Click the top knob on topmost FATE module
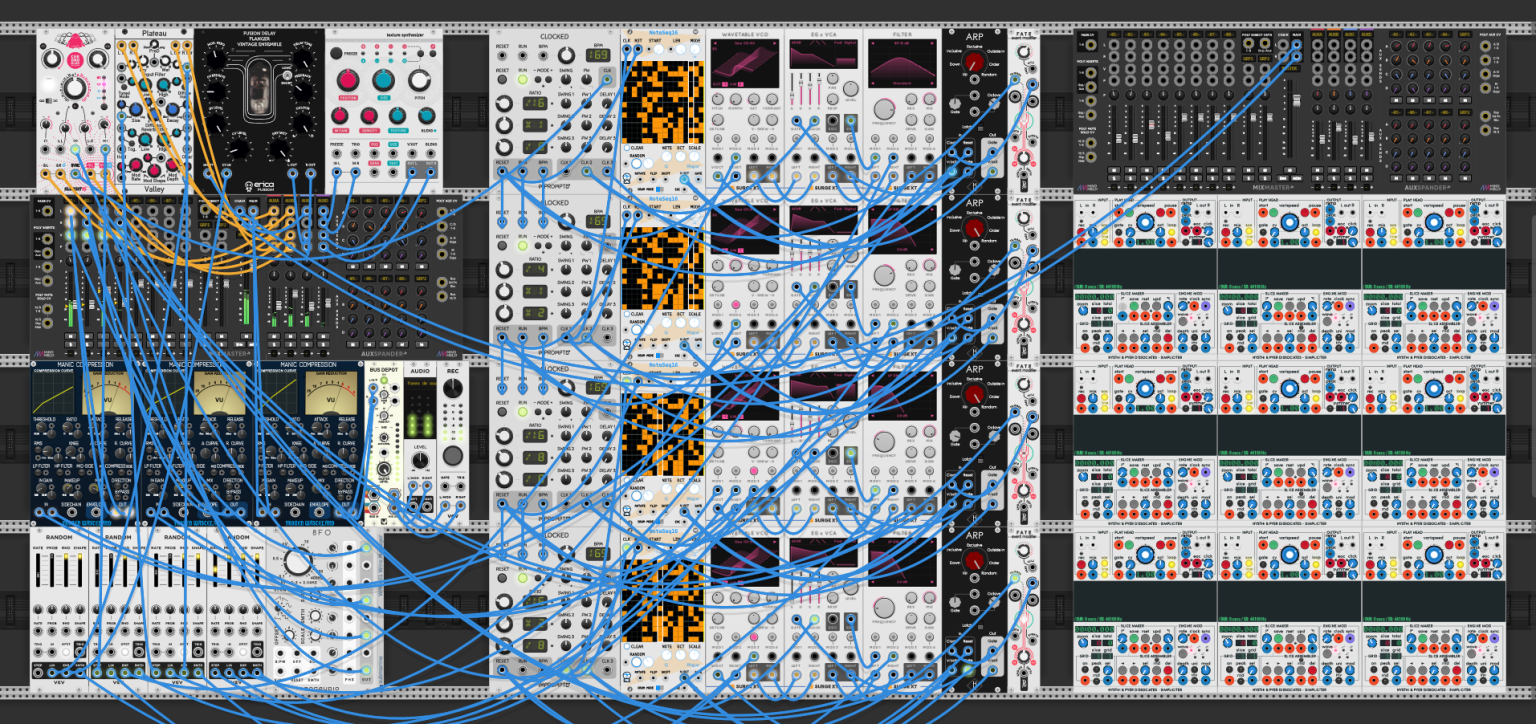Screen dimensions: 1536x724 1023,52
